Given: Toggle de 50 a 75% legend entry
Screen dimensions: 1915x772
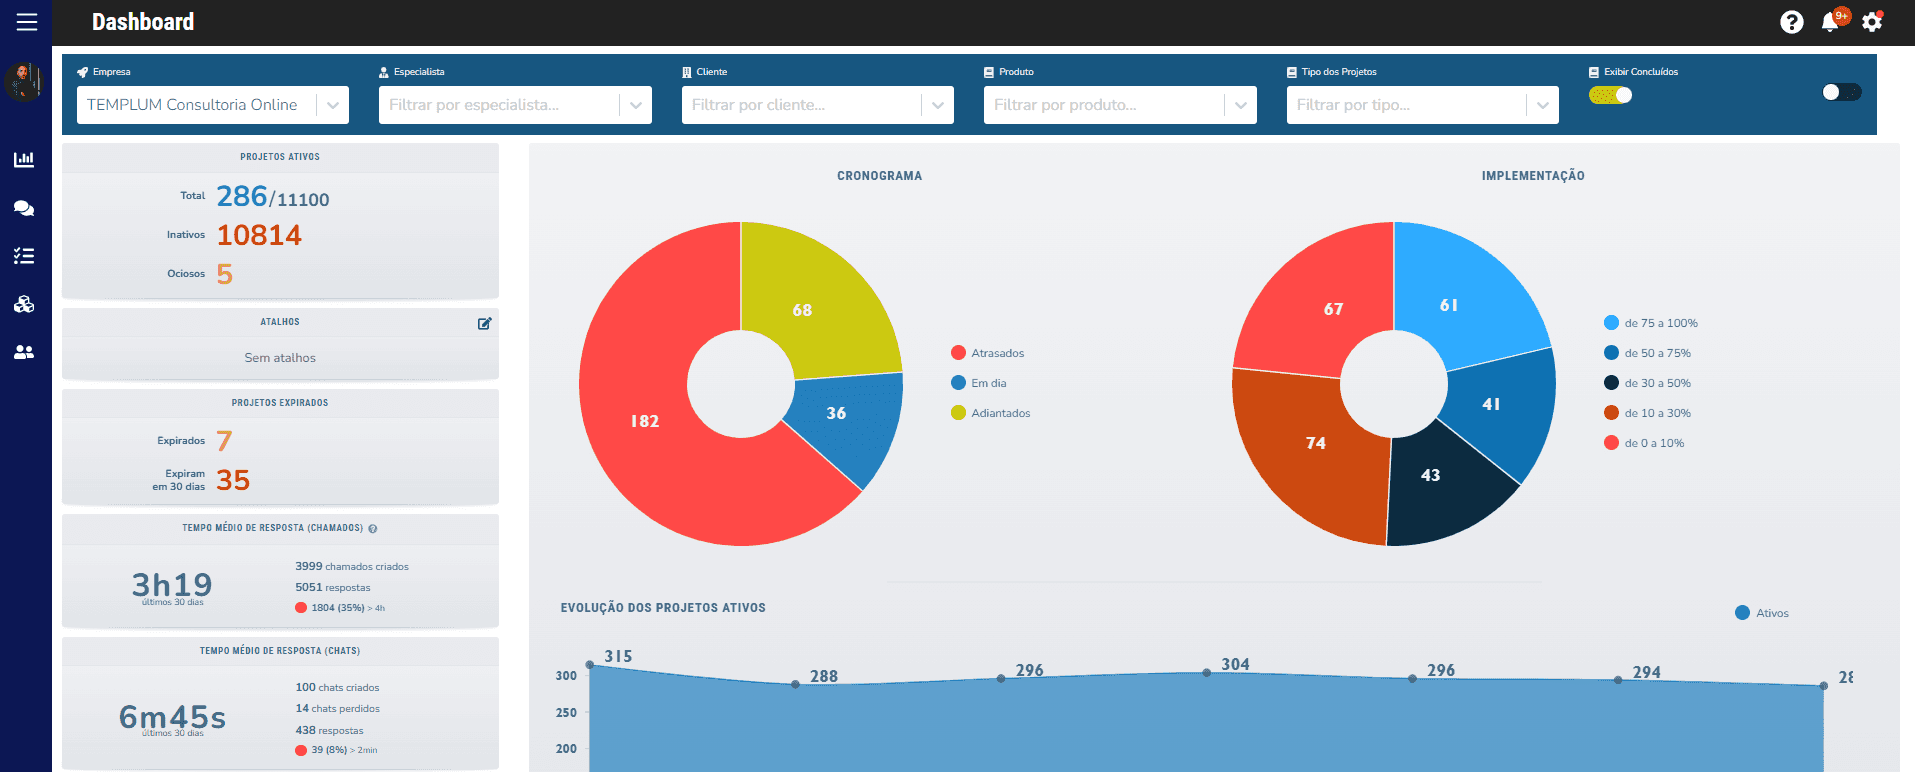Looking at the screenshot, I should [x=1648, y=353].
